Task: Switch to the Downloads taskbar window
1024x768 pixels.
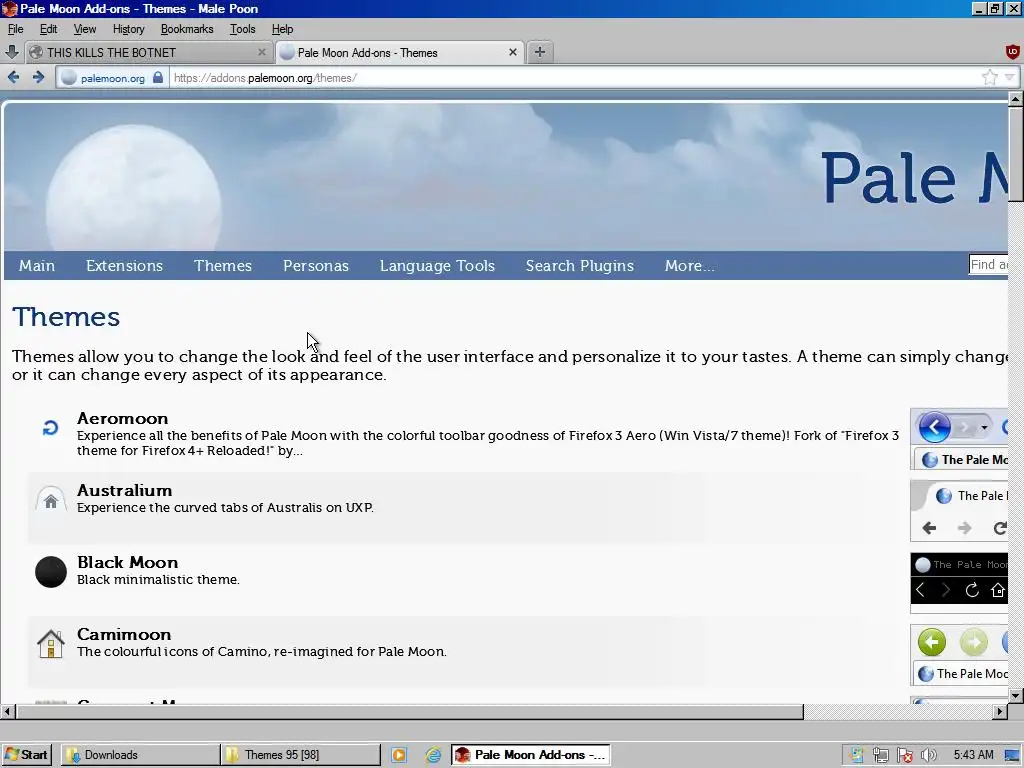Action: tap(140, 755)
